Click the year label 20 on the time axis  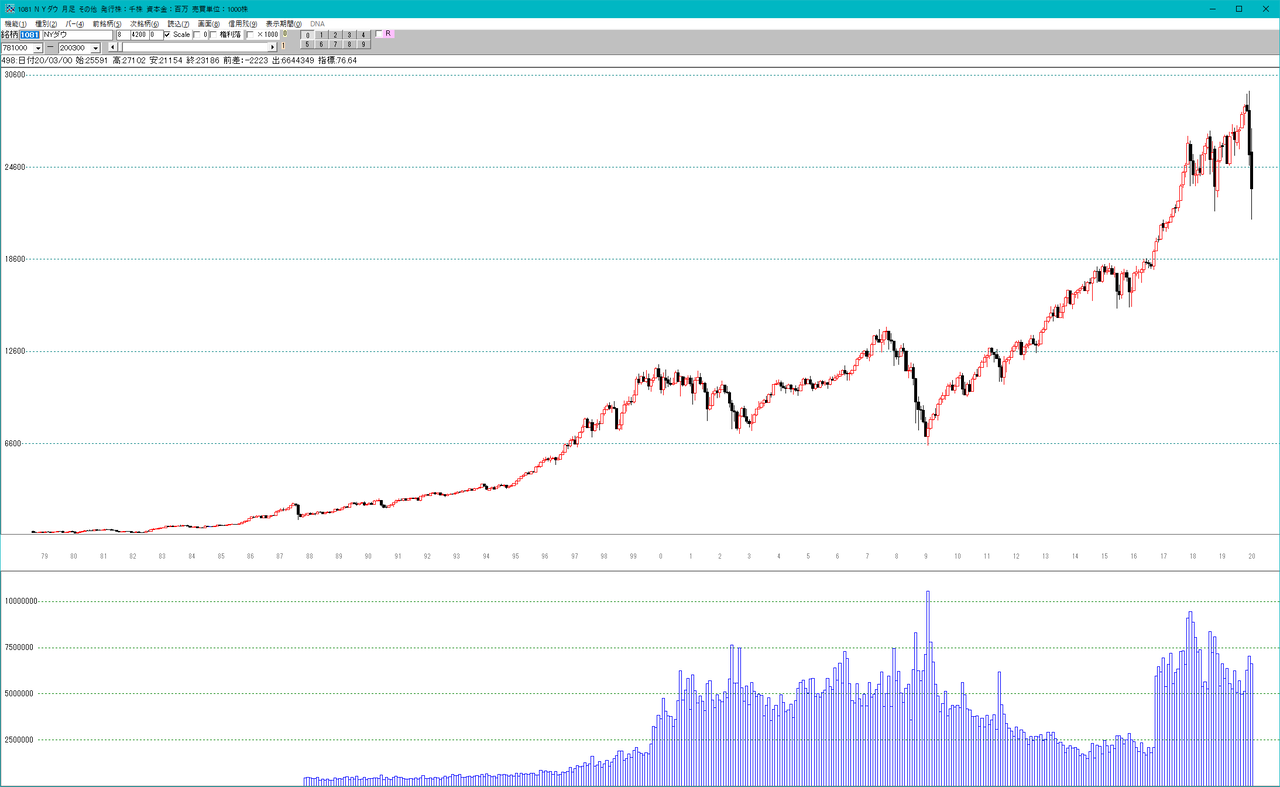(x=1251, y=556)
